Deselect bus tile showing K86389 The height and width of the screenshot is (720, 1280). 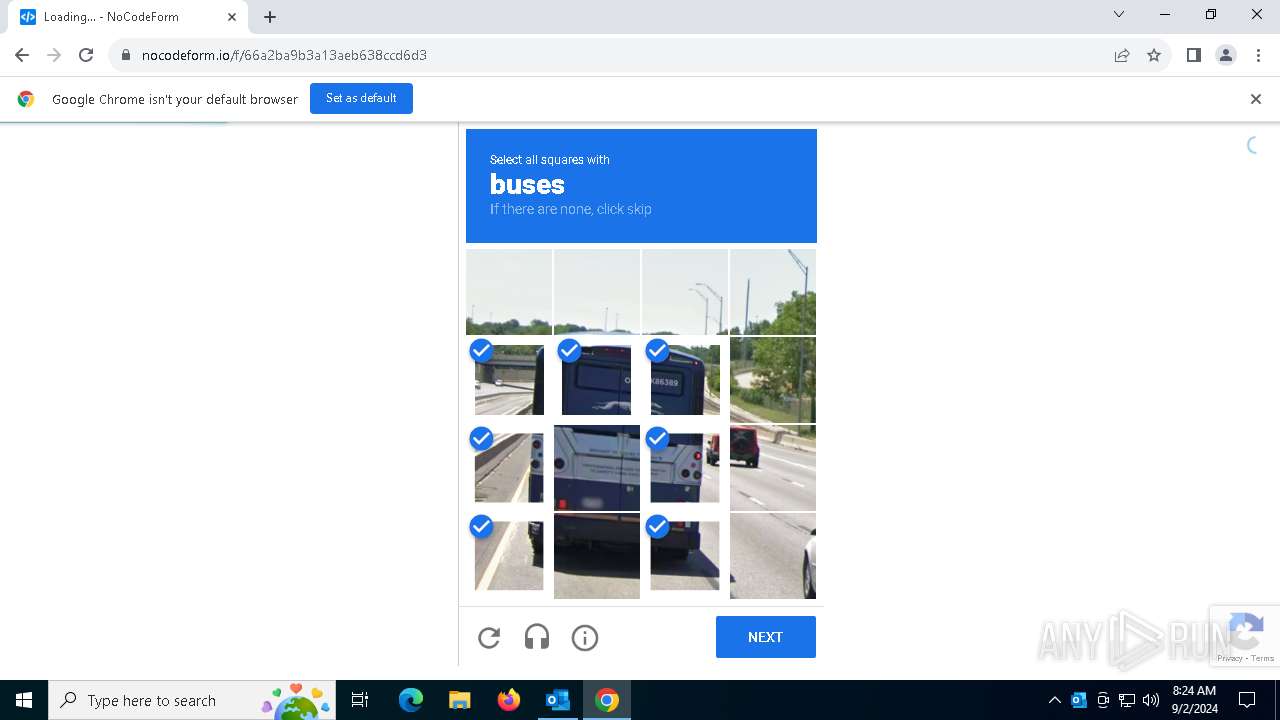[685, 380]
